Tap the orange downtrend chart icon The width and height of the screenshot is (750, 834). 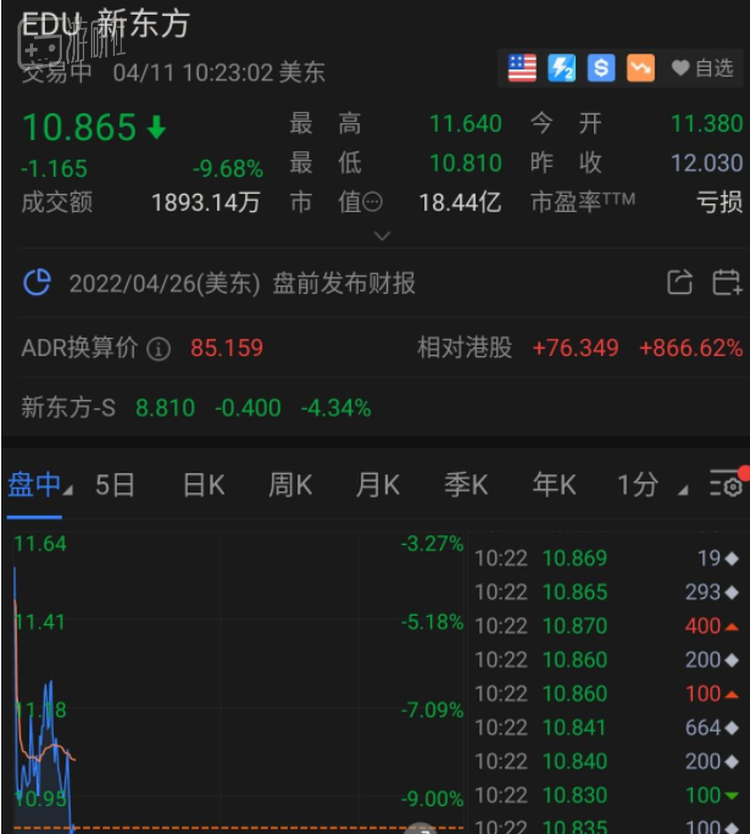[x=640, y=68]
